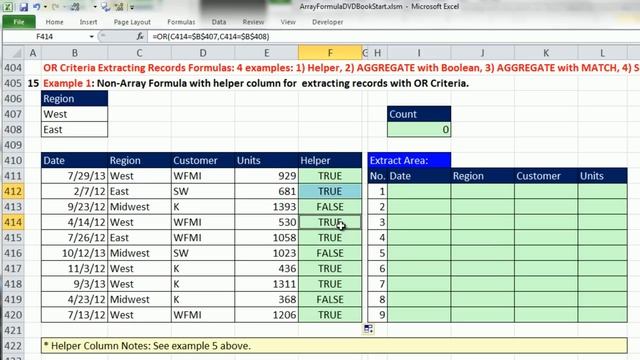Expand the Name Box dropdown arrow

point(91,37)
